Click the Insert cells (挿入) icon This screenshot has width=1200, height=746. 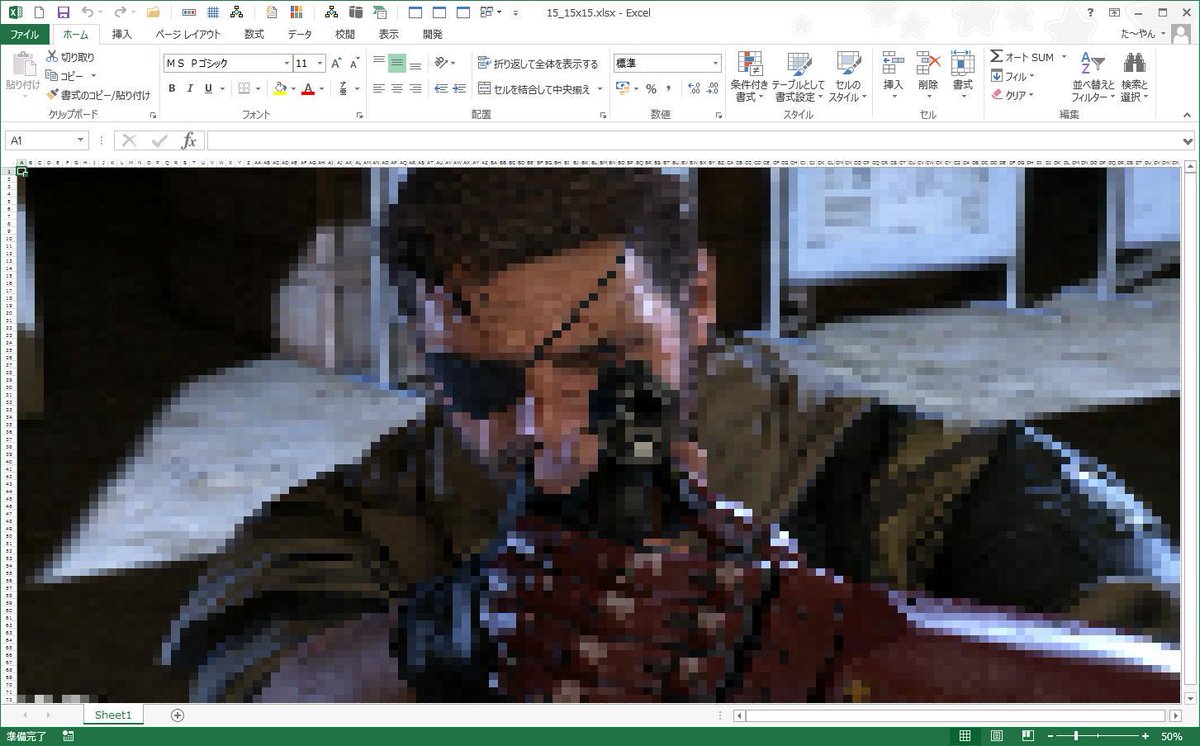[x=893, y=64]
